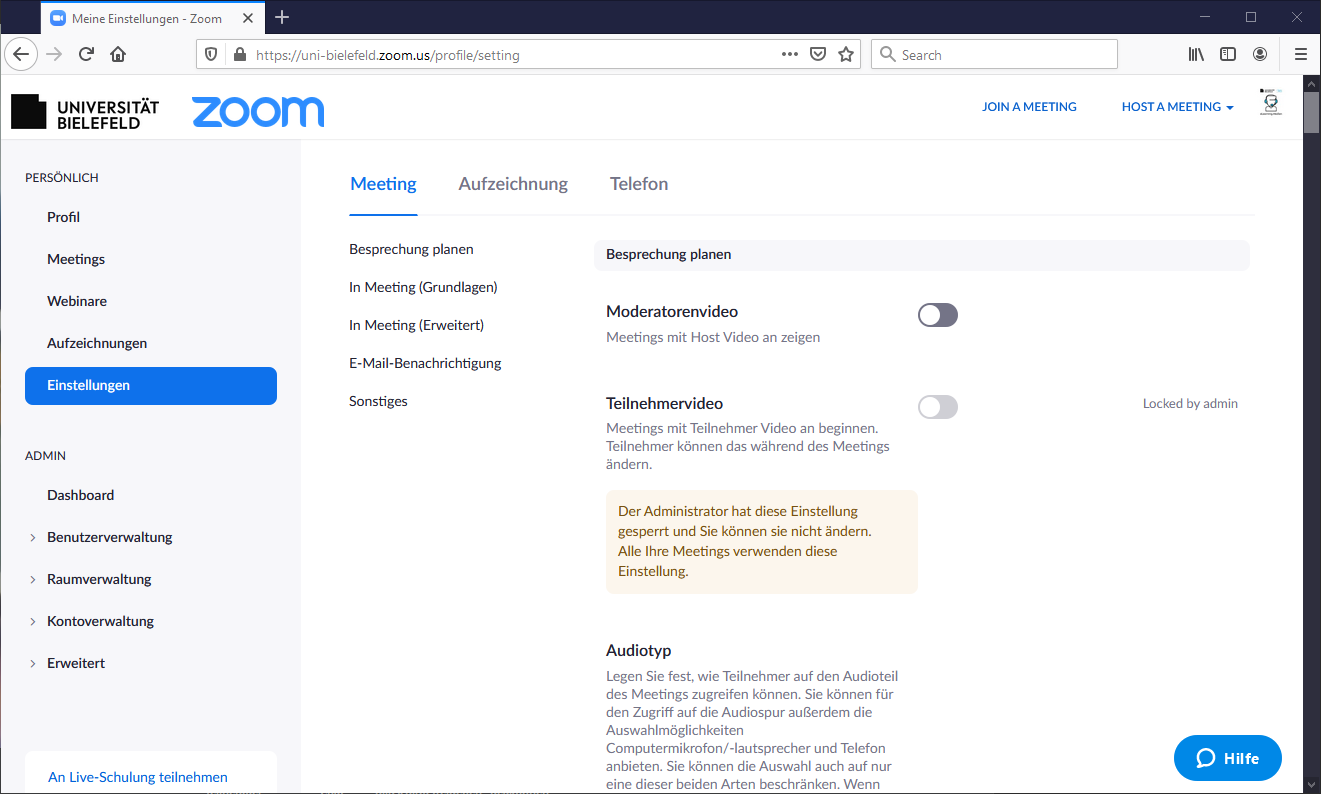Click the Universität Bielefeld logo
This screenshot has height=794, width=1321.
tap(86, 112)
